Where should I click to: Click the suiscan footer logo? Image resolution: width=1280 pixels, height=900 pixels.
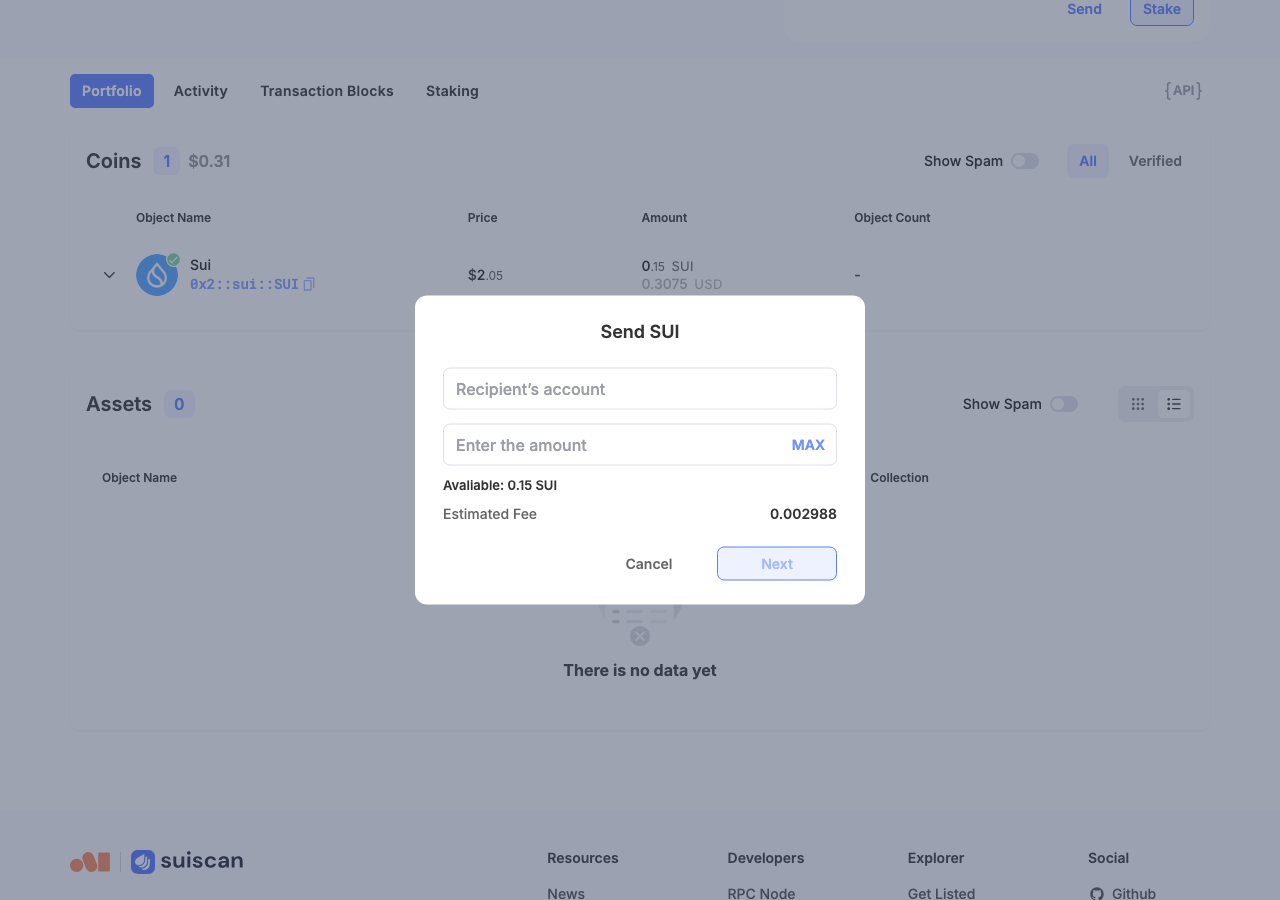click(x=187, y=861)
